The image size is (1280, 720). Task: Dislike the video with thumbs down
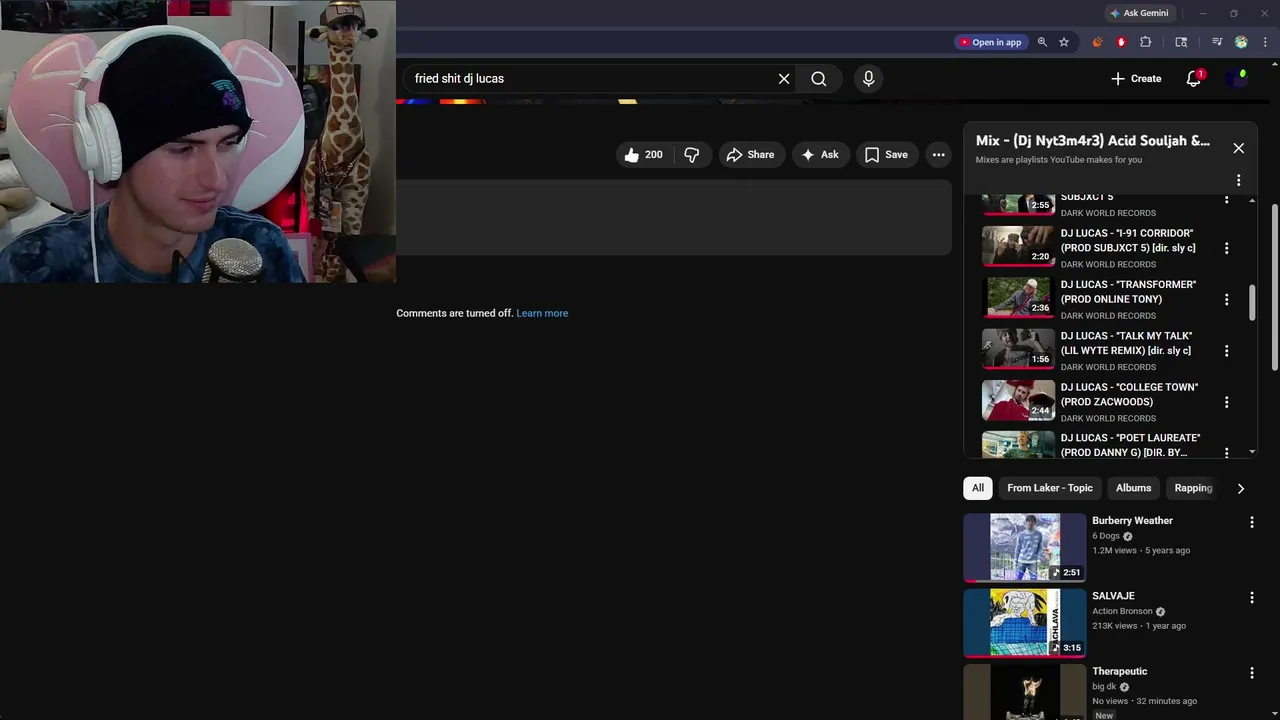(692, 155)
